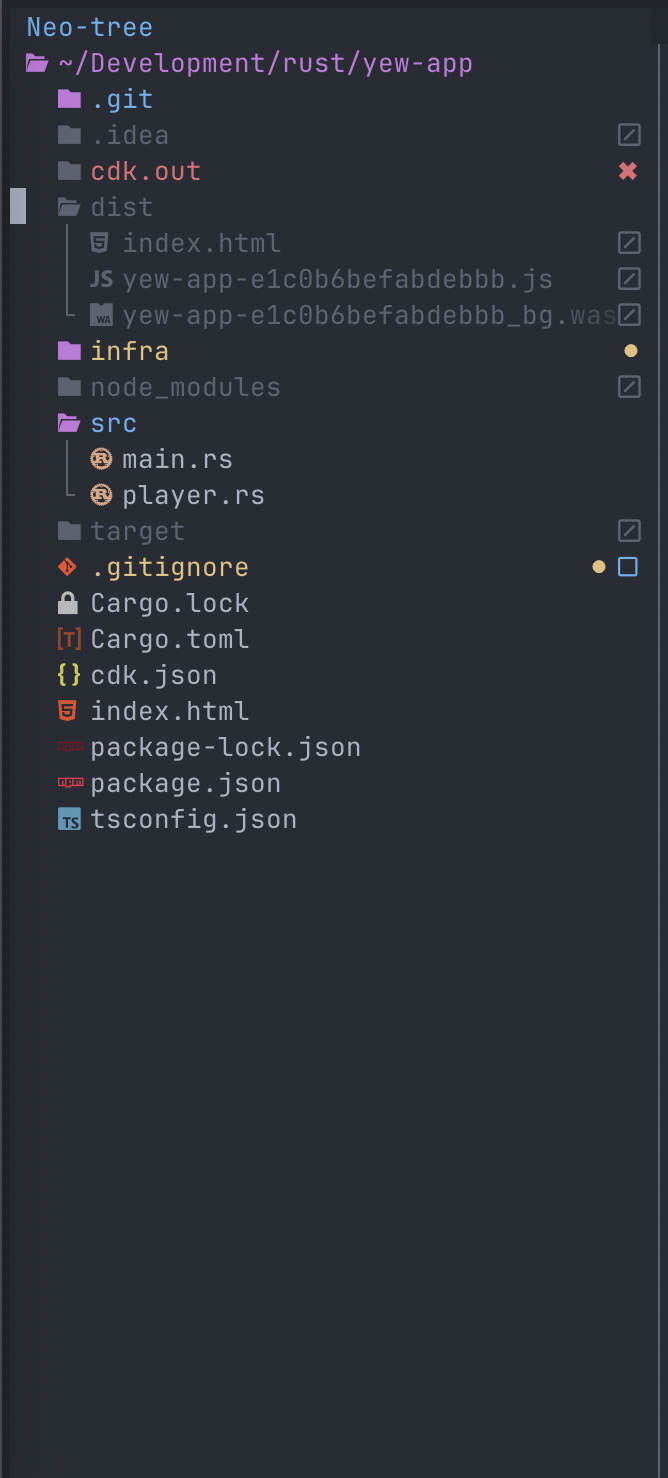This screenshot has height=1478, width=668.
Task: Click the ignored status box for .idea
Action: click(629, 135)
